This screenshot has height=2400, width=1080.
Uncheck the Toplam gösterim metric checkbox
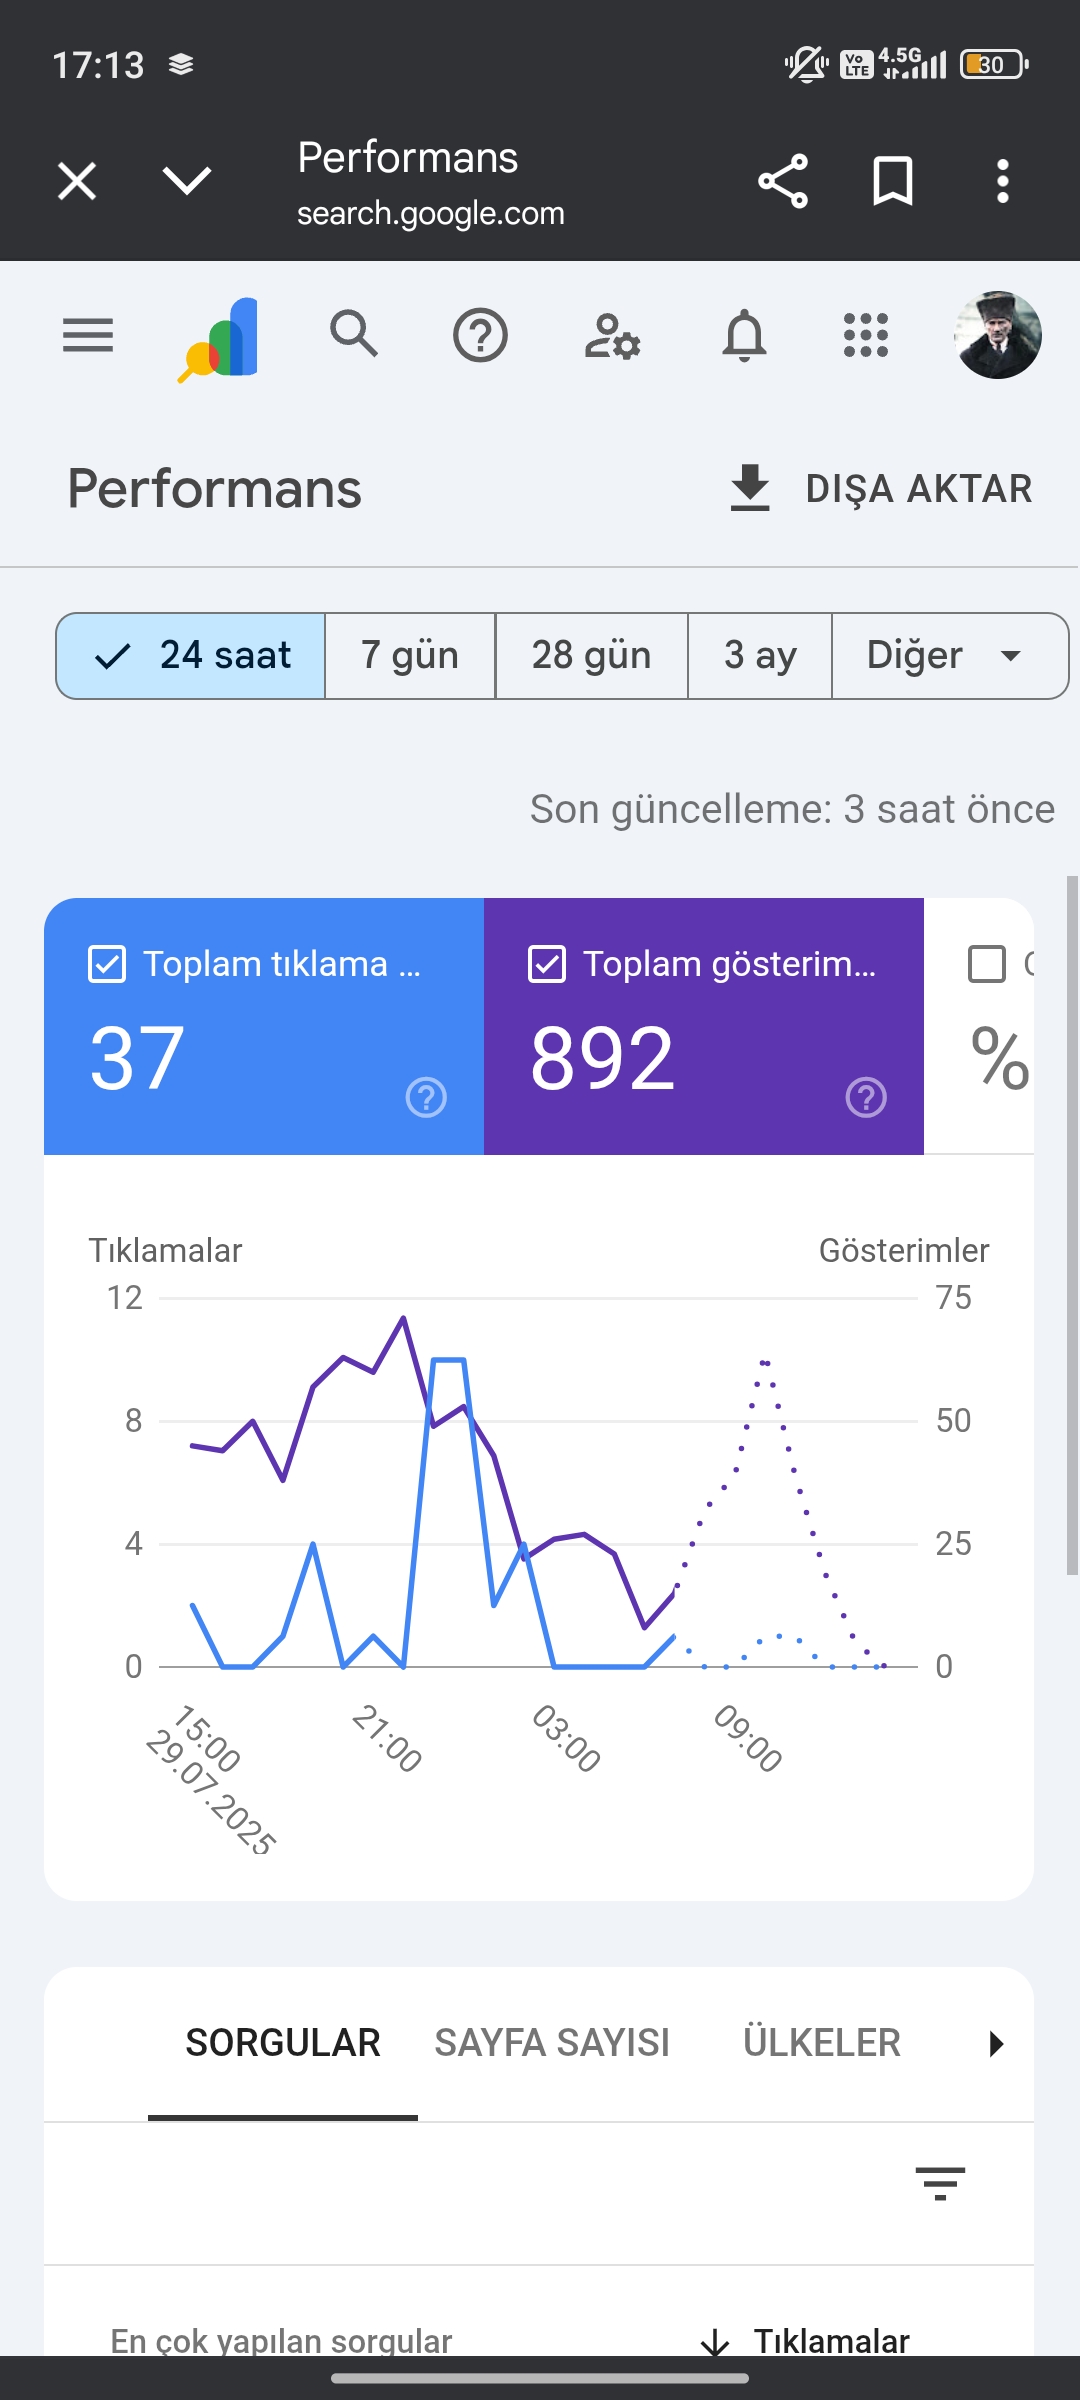547,964
